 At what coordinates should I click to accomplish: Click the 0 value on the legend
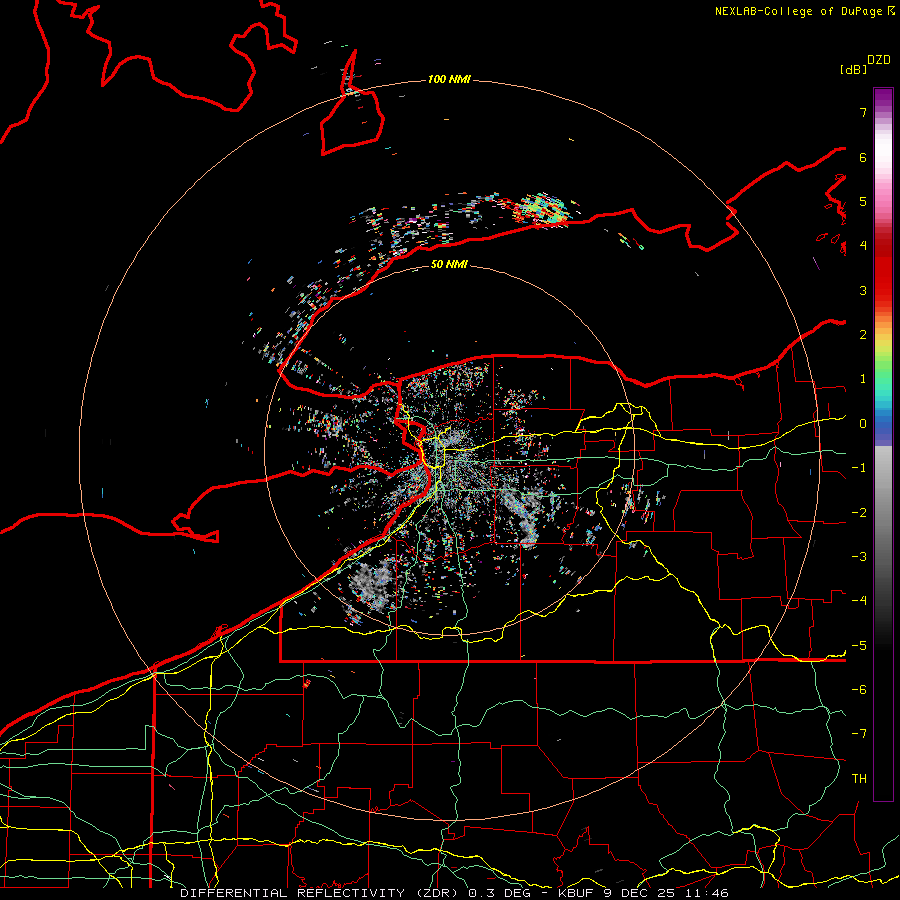pyautogui.click(x=863, y=424)
